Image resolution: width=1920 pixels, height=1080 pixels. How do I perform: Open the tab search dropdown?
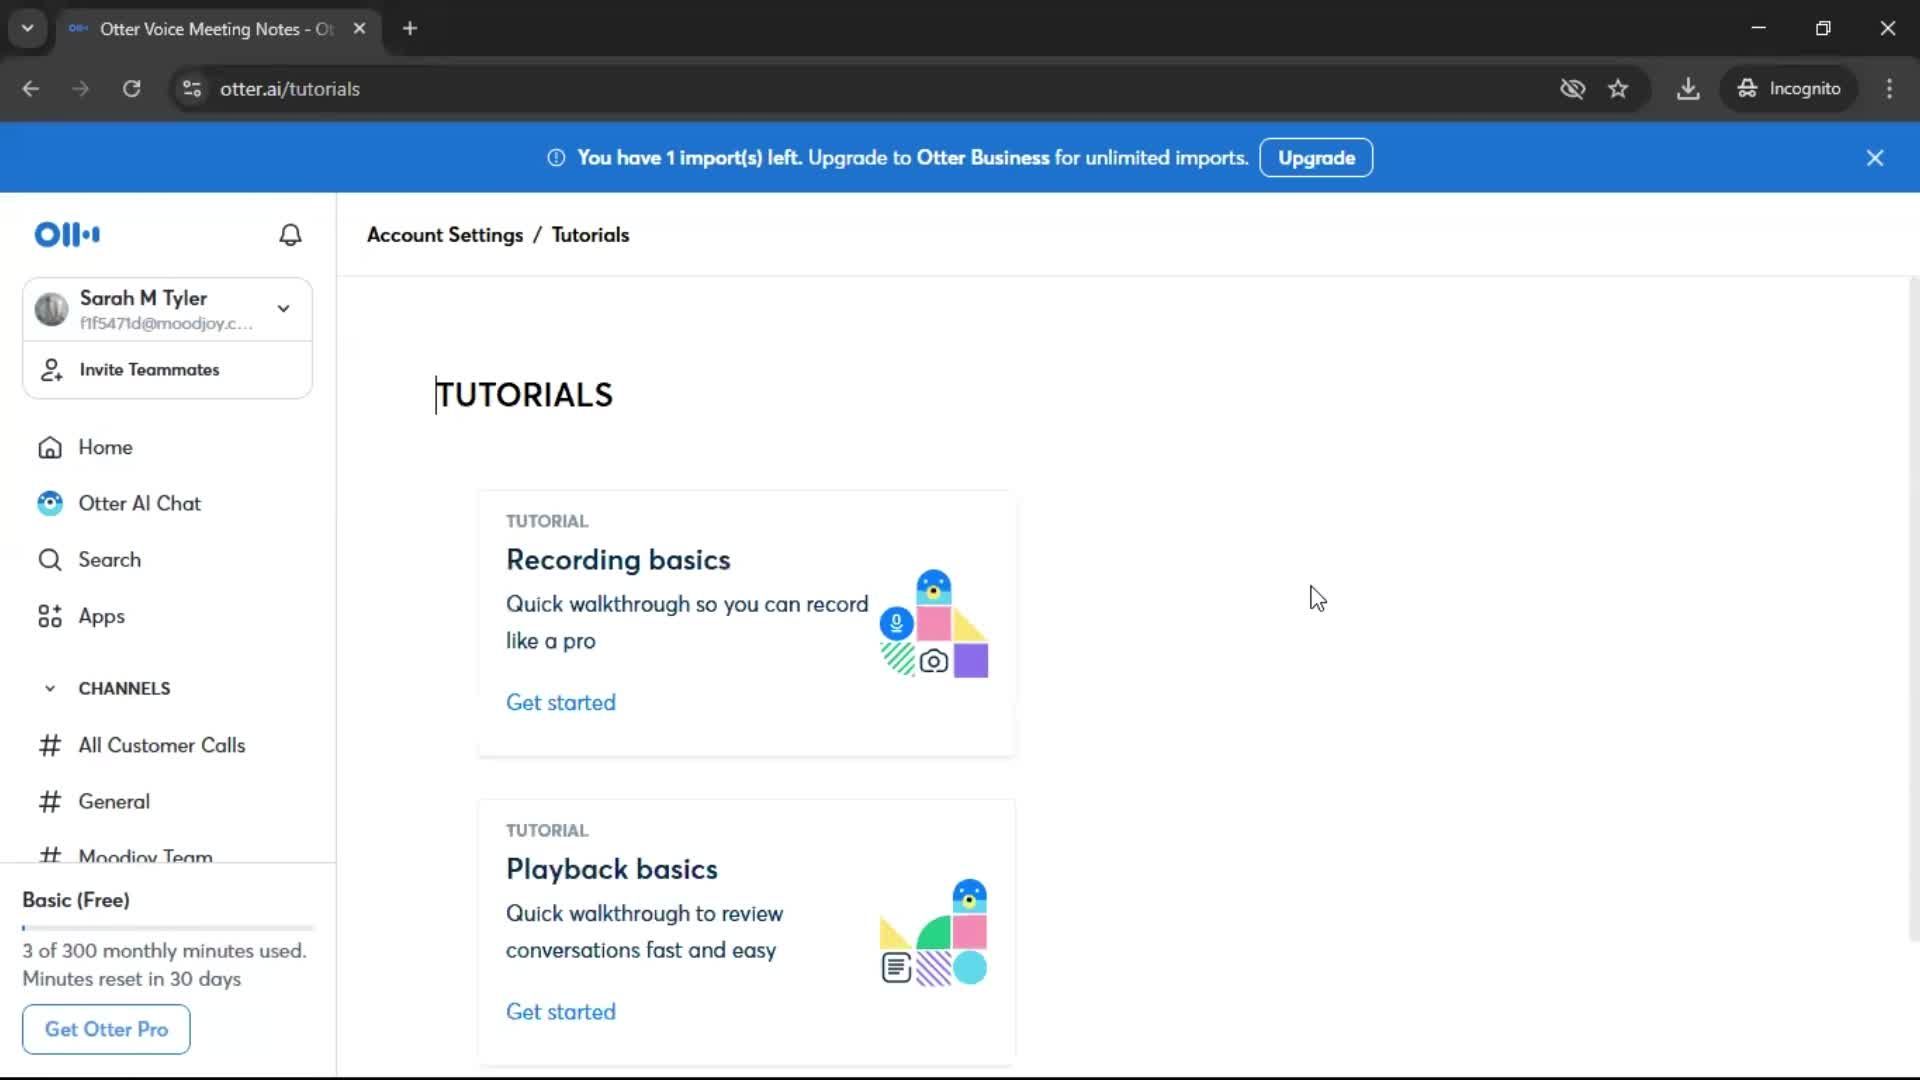(x=28, y=29)
